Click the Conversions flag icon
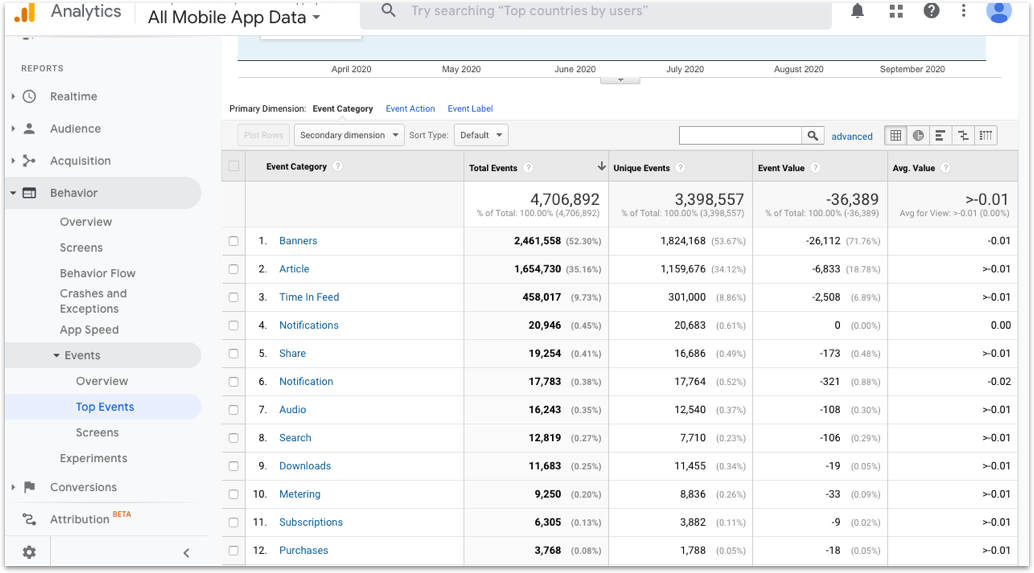 coord(30,487)
